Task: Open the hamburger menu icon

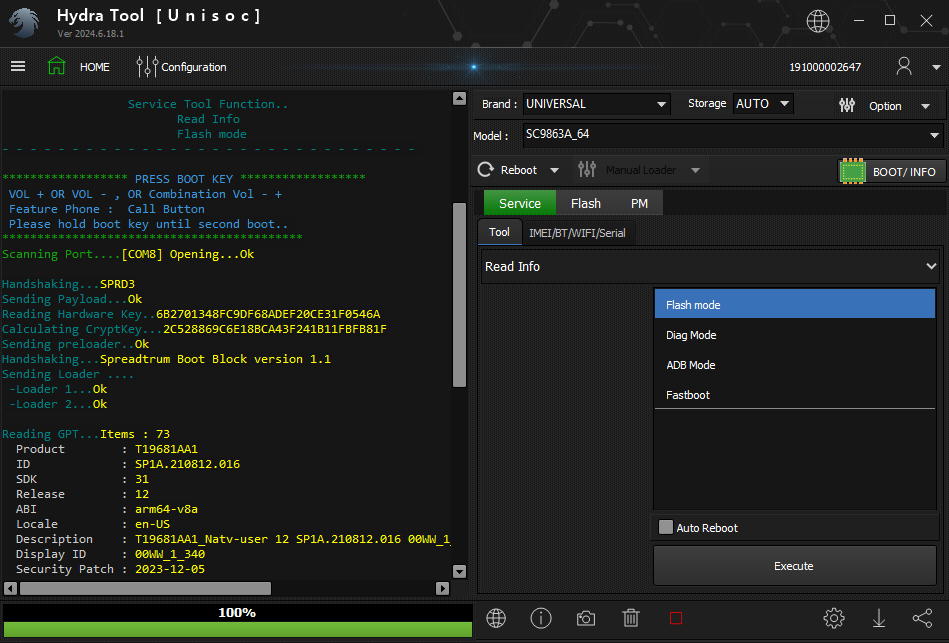Action: pyautogui.click(x=18, y=67)
